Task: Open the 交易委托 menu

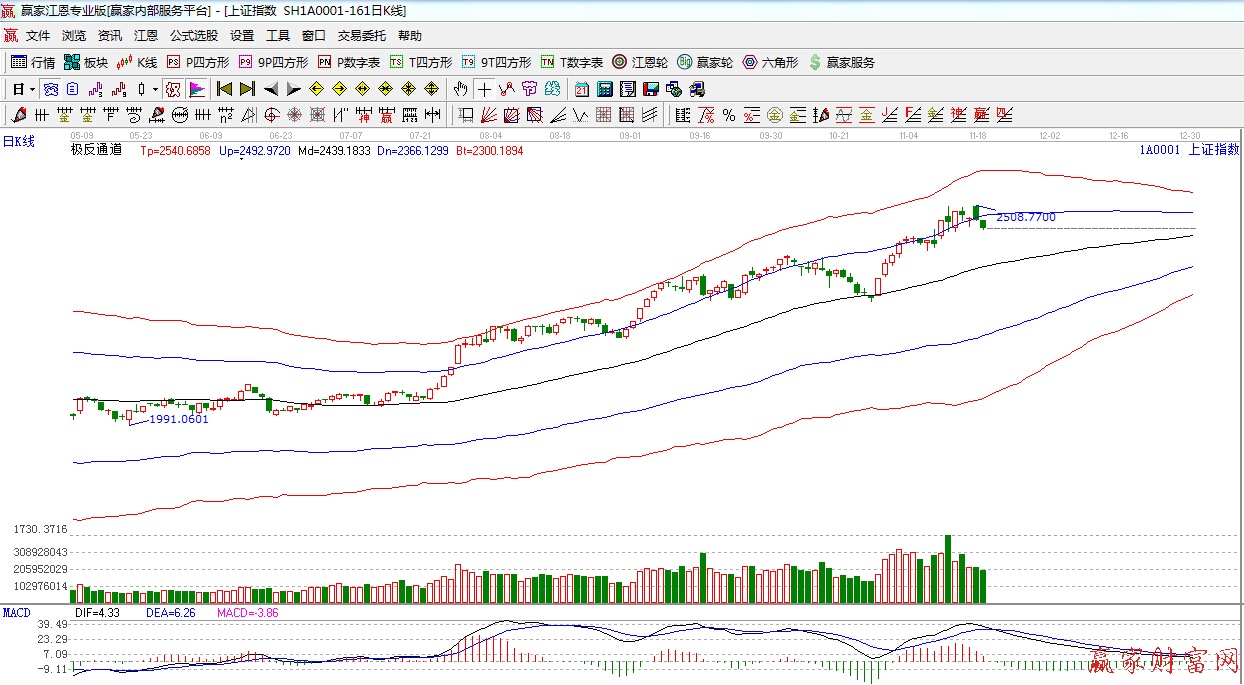Action: [x=361, y=35]
